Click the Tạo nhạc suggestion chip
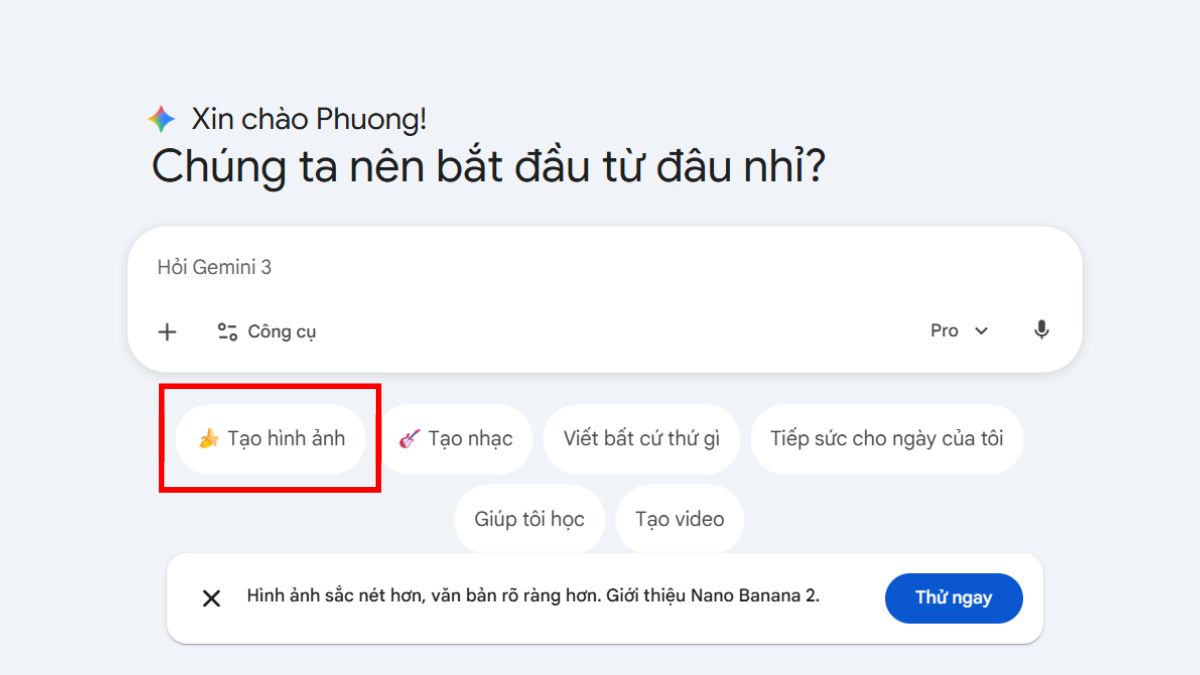1200x675 pixels. click(x=456, y=438)
